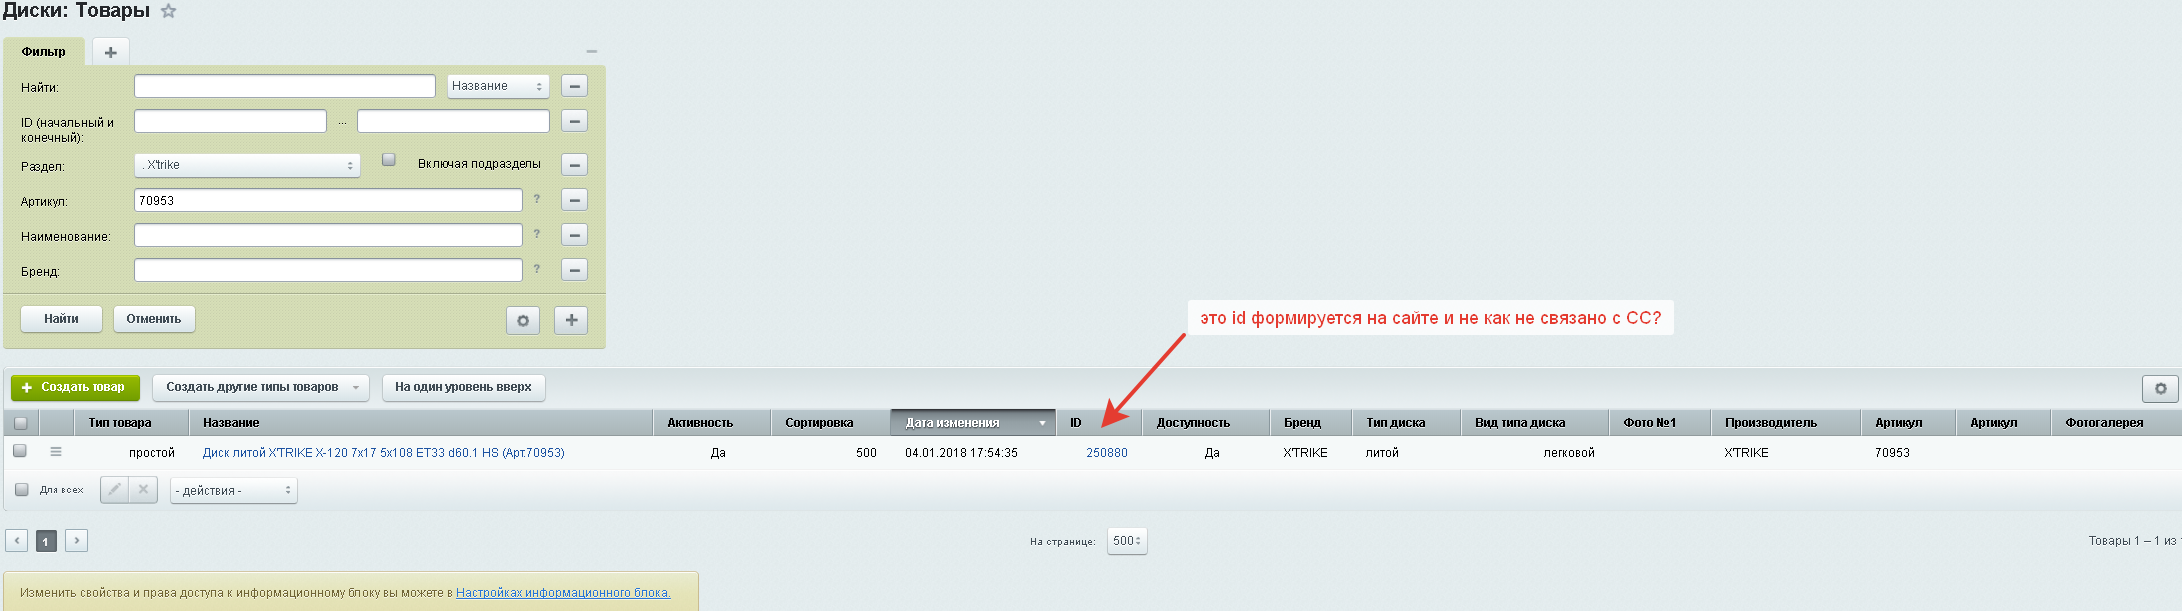Remove the Найти filter row
The image size is (2182, 611).
pos(574,86)
